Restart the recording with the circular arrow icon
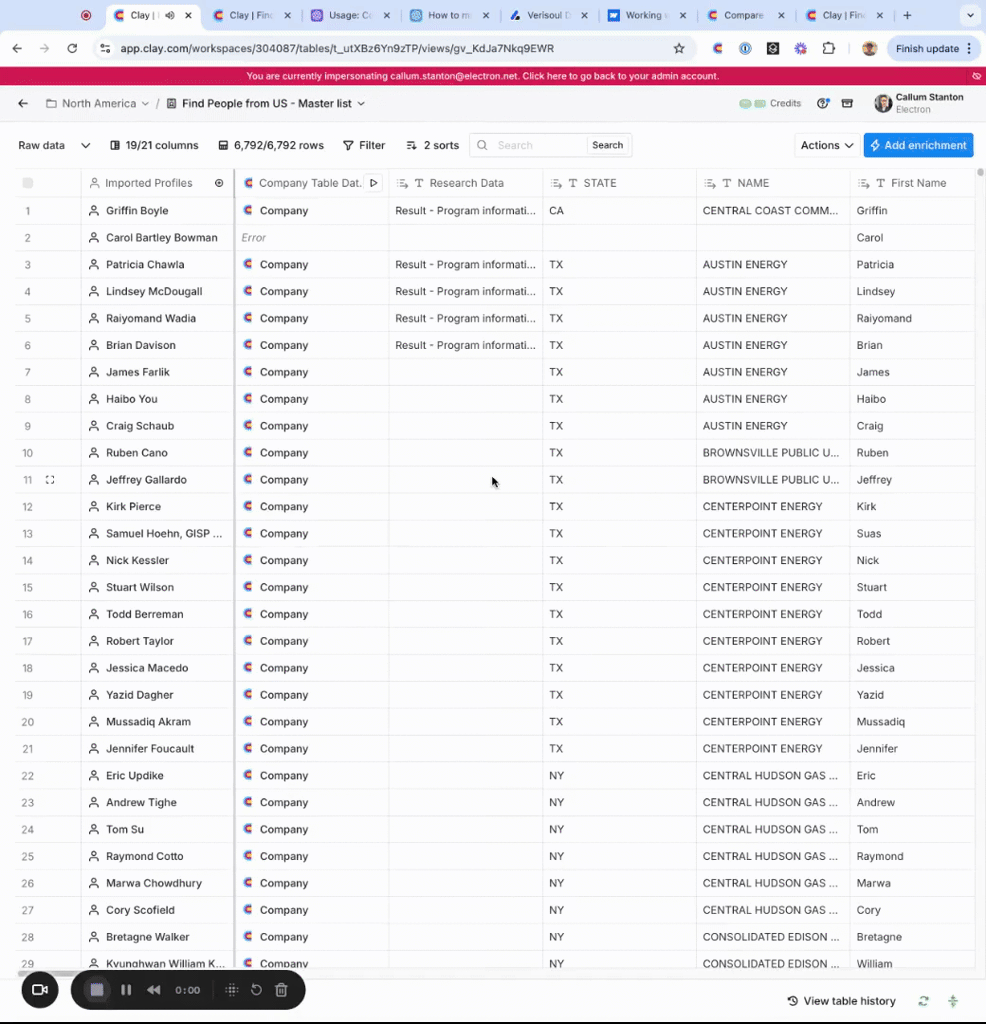Viewport: 986px width, 1024px height. (x=256, y=990)
